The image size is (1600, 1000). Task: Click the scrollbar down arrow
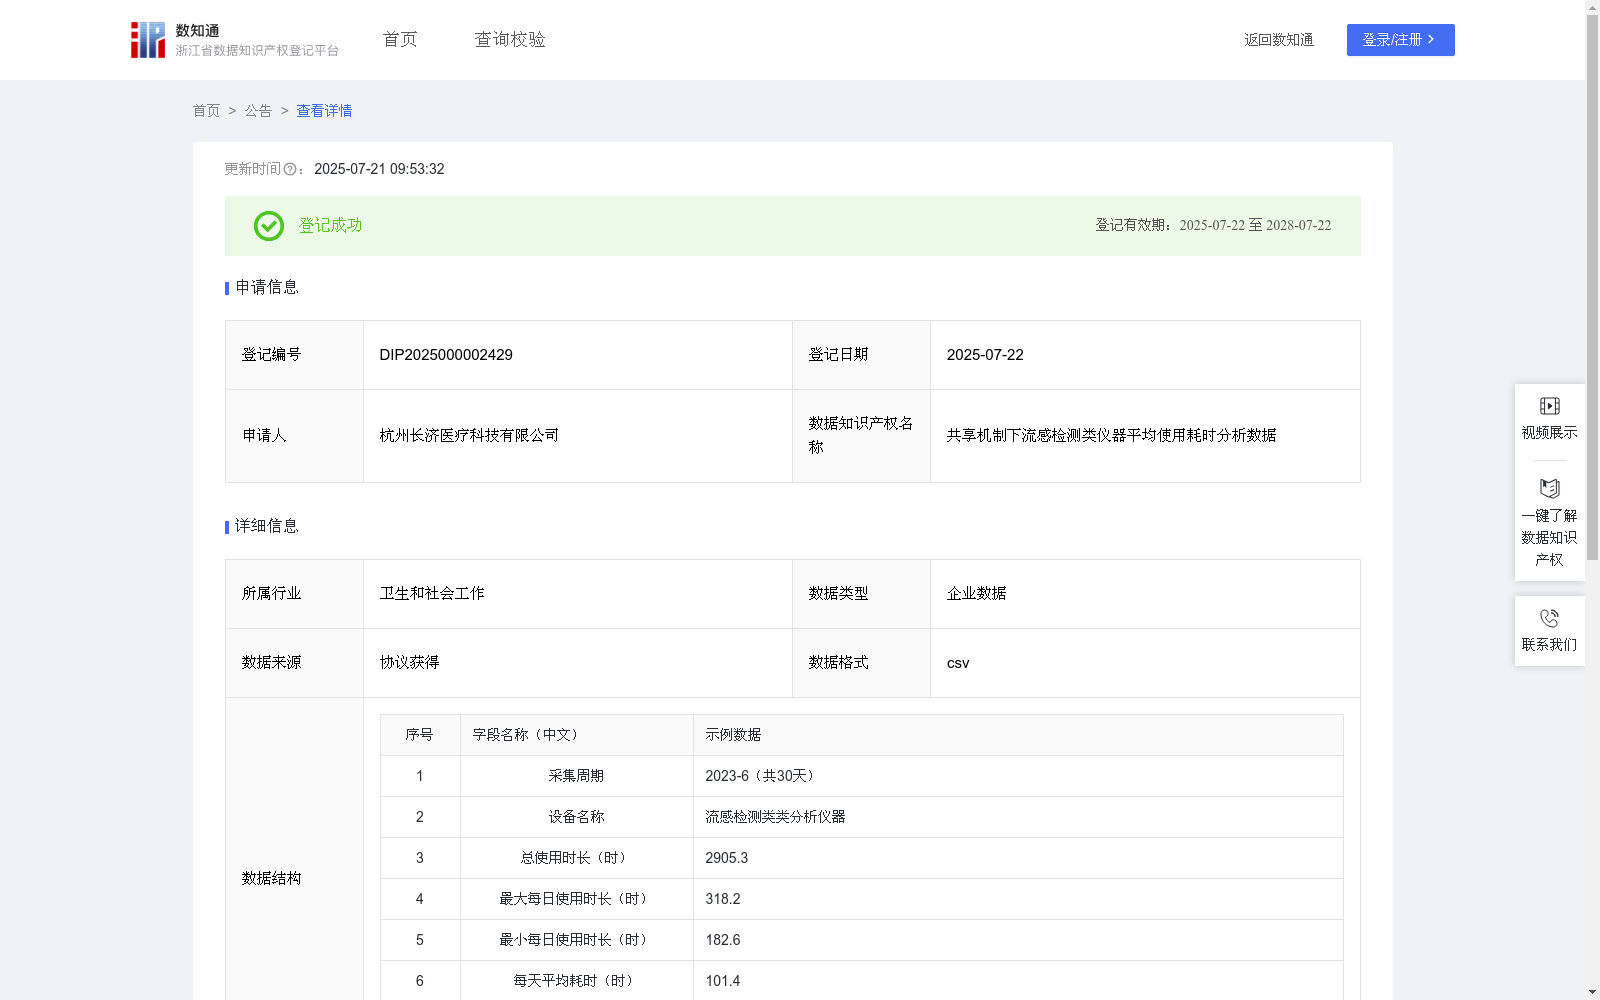pos(1592,992)
